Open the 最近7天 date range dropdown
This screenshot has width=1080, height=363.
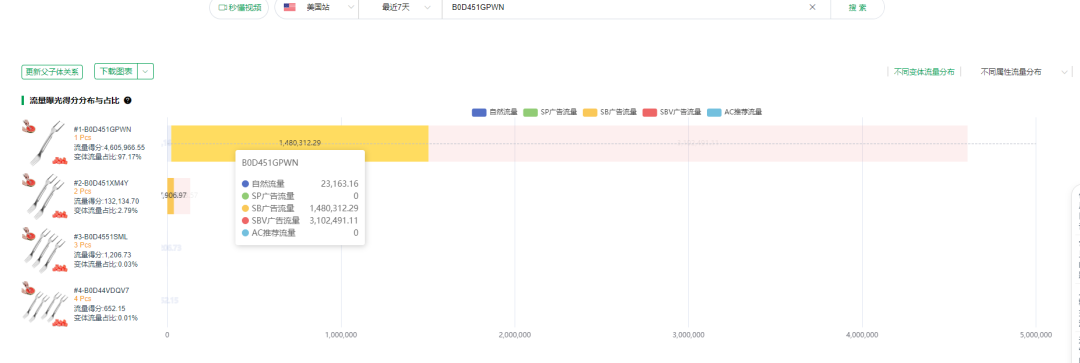(400, 7)
